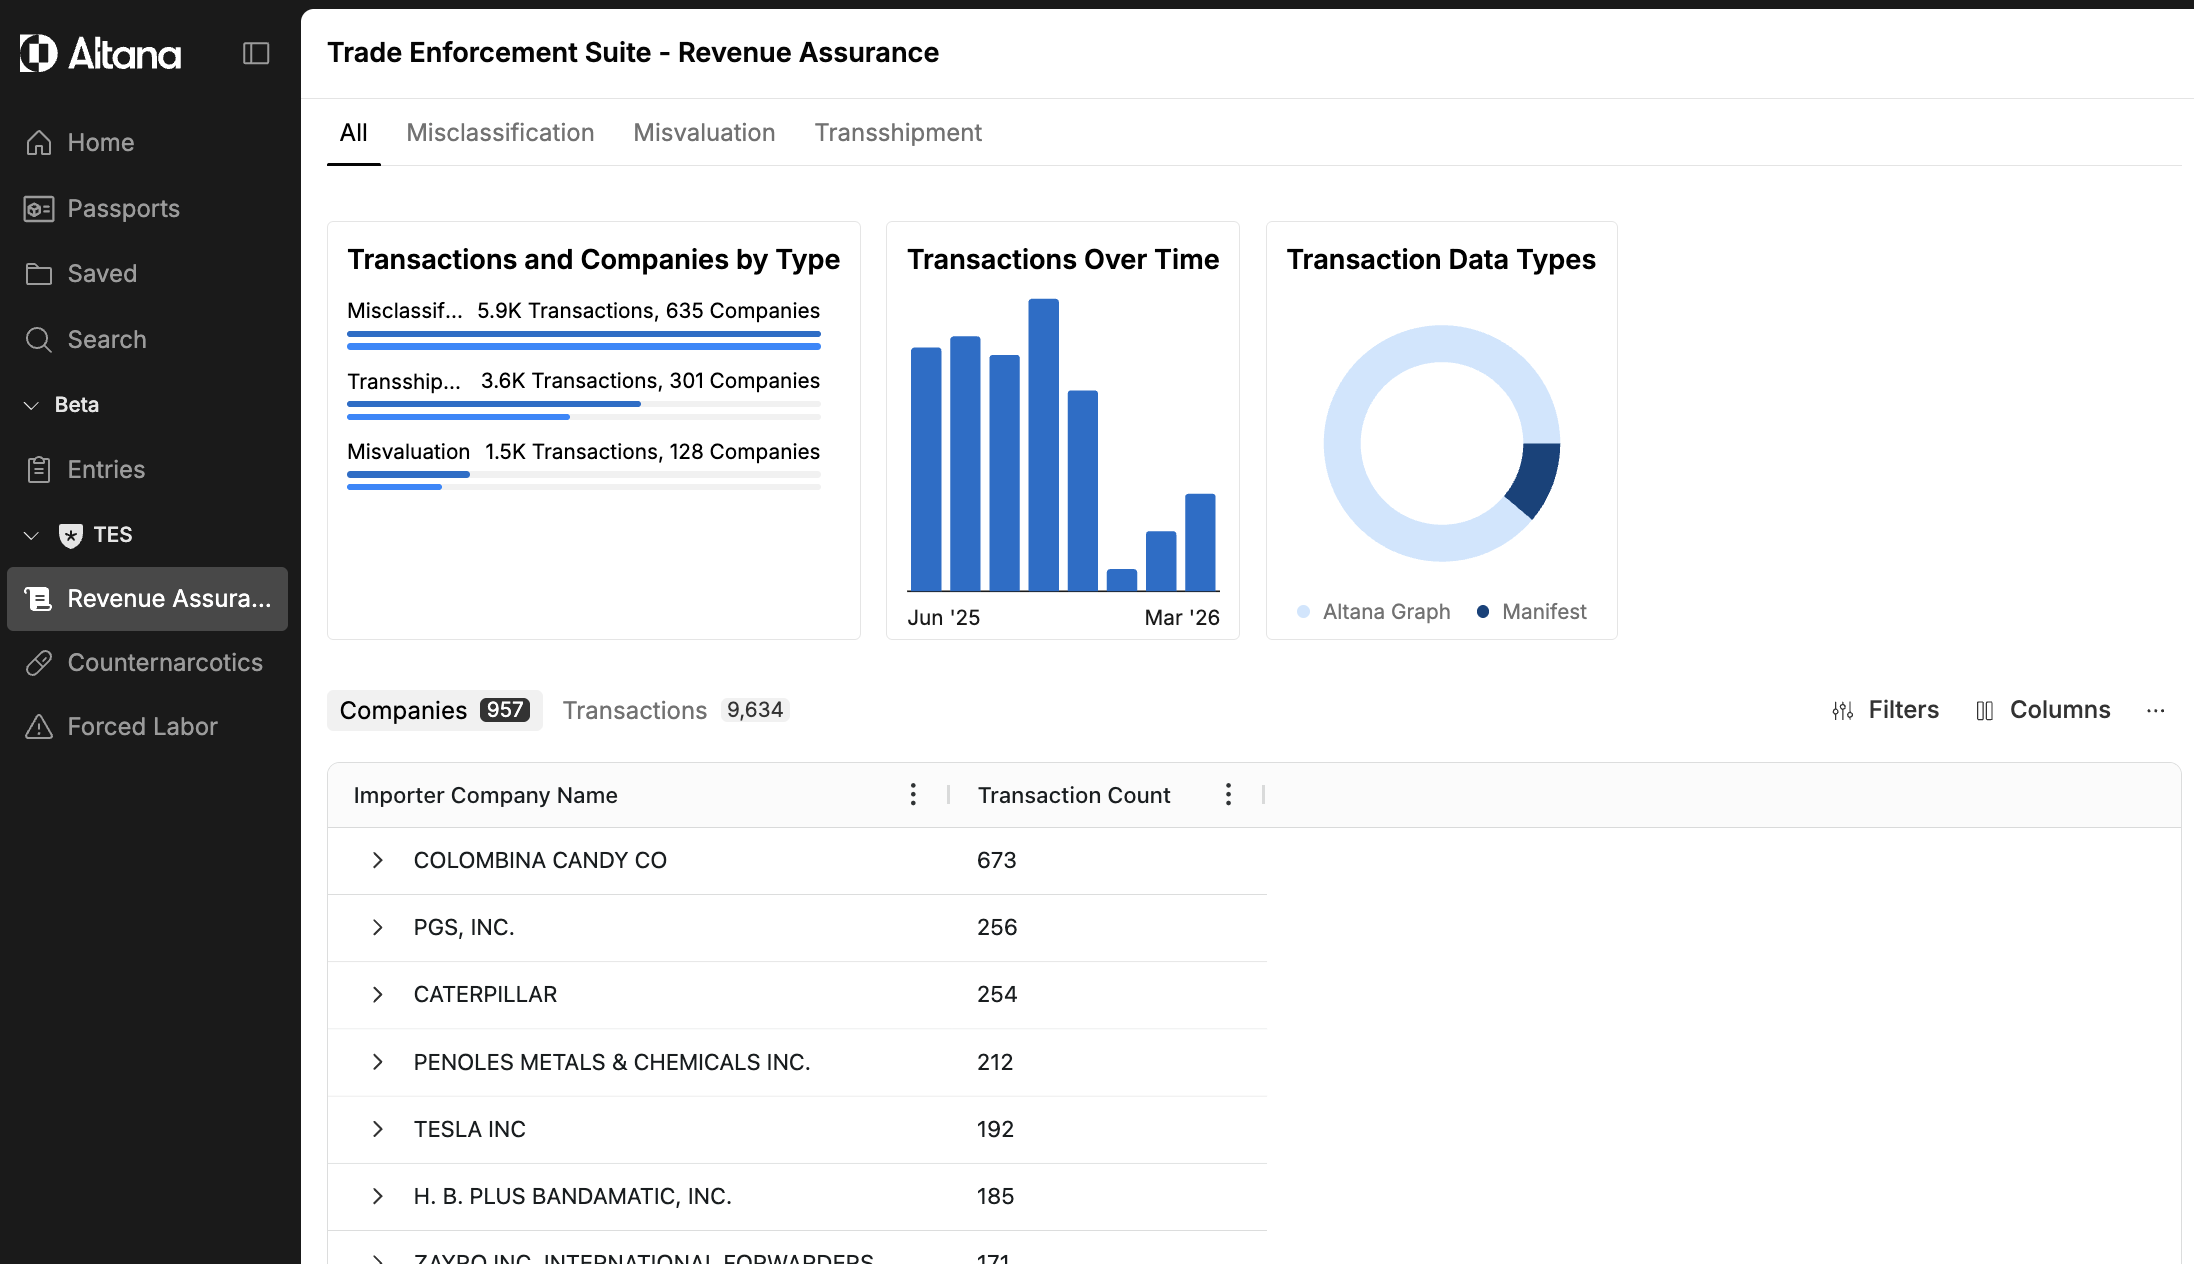Open Home in the sidebar
This screenshot has width=2194, height=1264.
147,143
